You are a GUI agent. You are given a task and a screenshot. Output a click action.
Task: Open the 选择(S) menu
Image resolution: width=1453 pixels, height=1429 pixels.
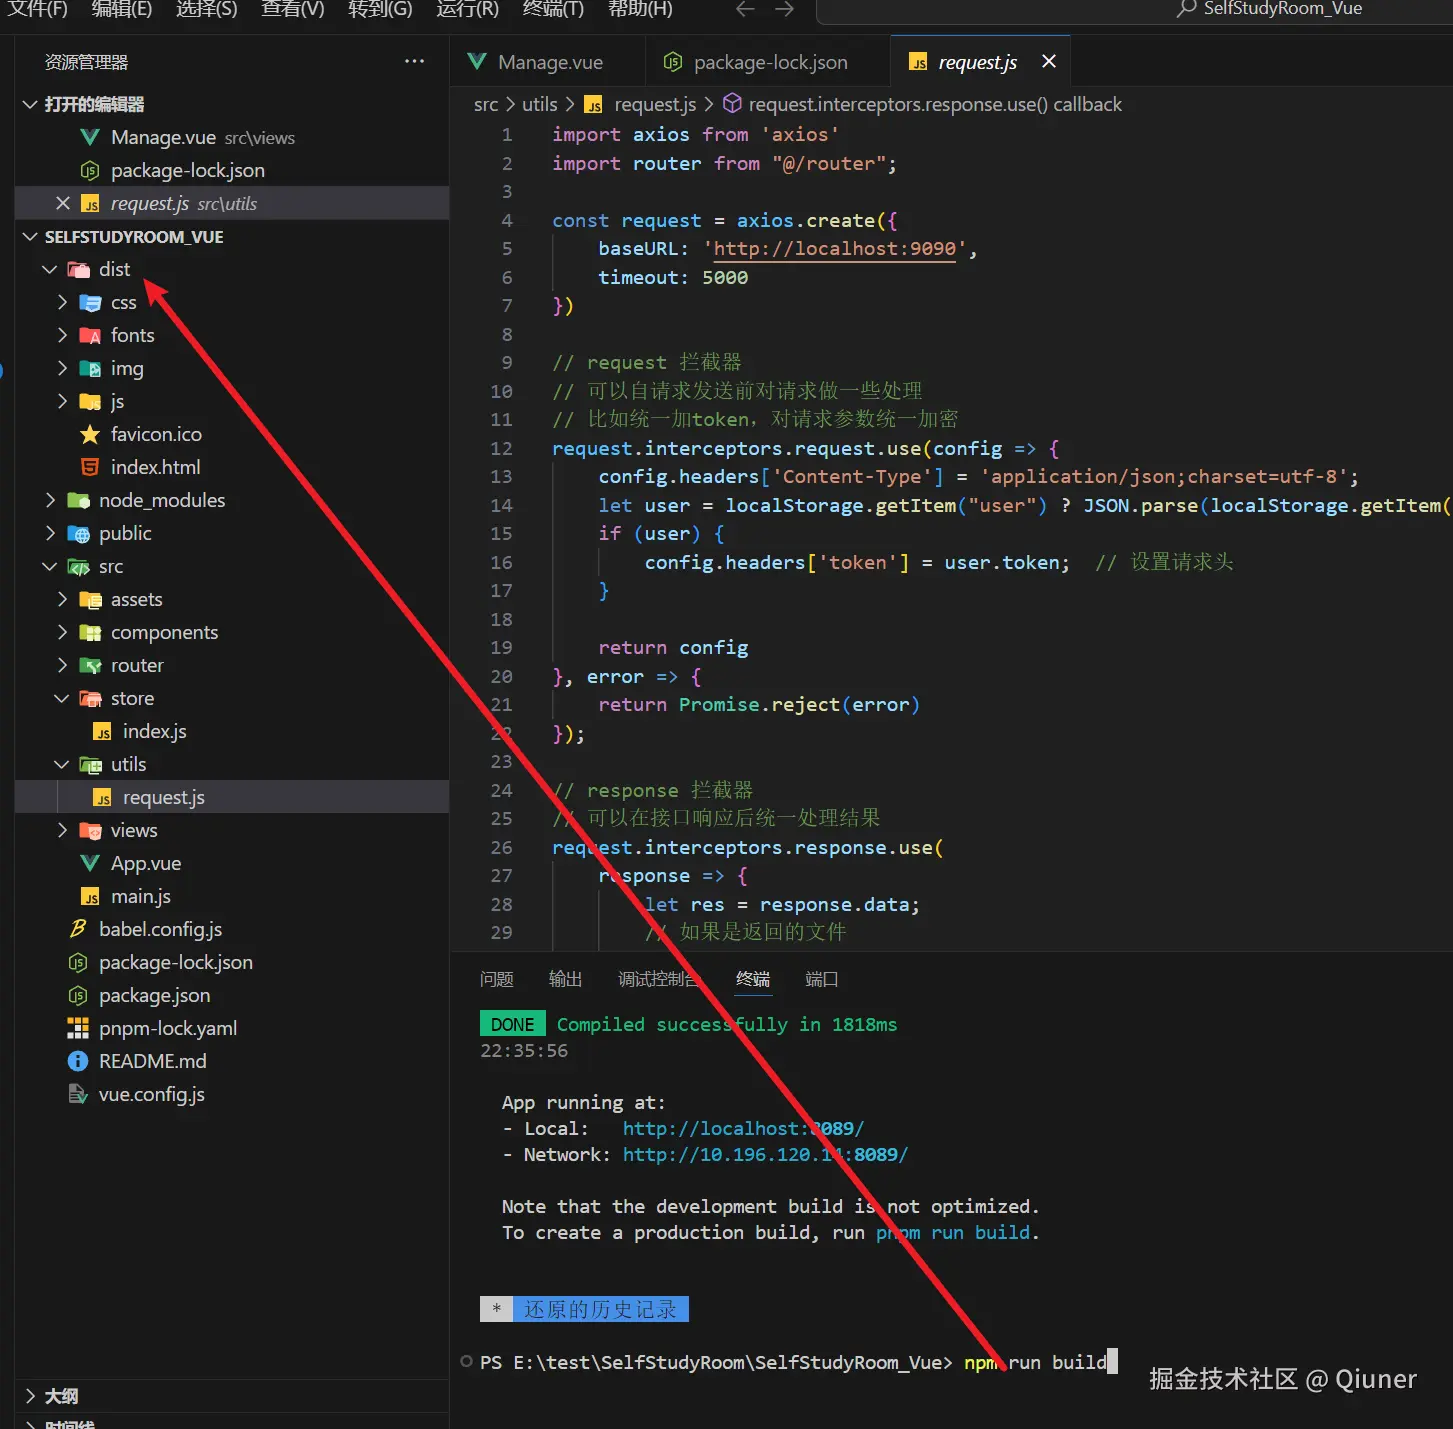(207, 9)
